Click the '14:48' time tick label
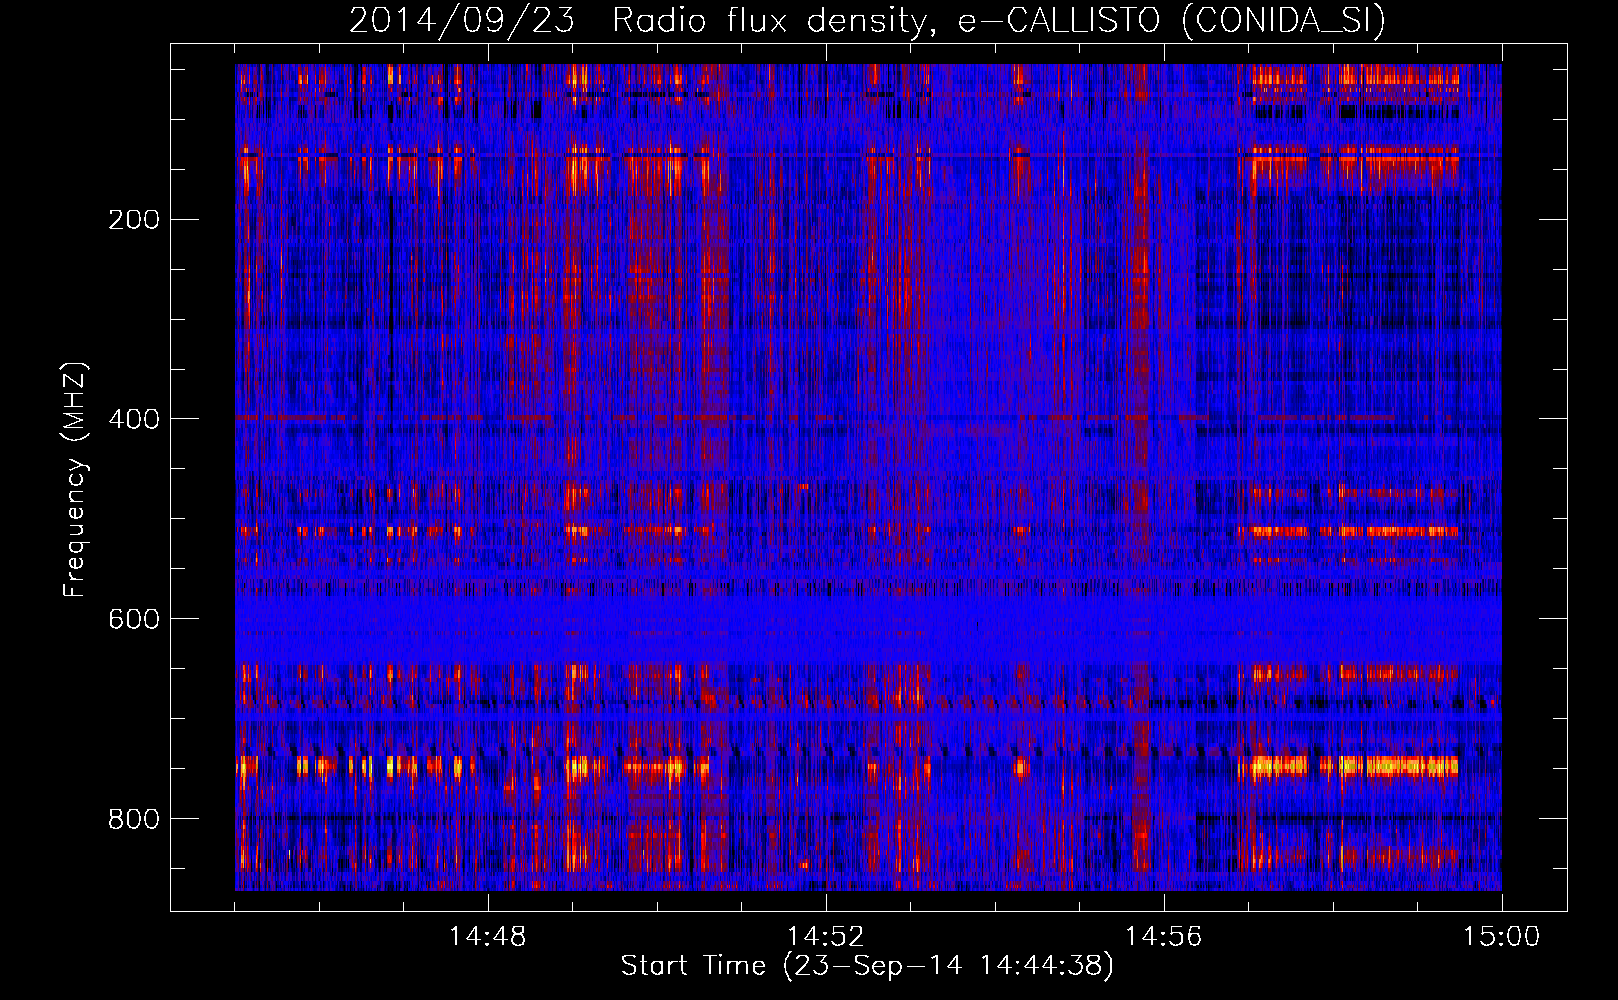 (x=488, y=937)
